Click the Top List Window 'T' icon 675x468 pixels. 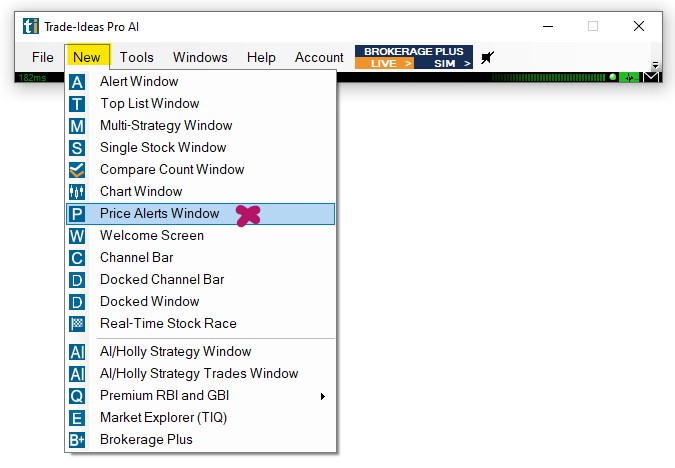pos(77,104)
